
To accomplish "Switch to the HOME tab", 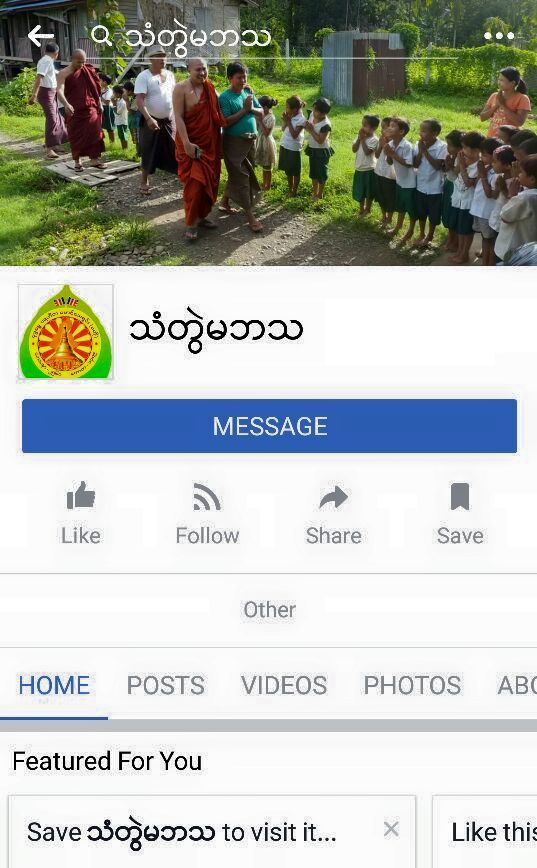I will [54, 685].
